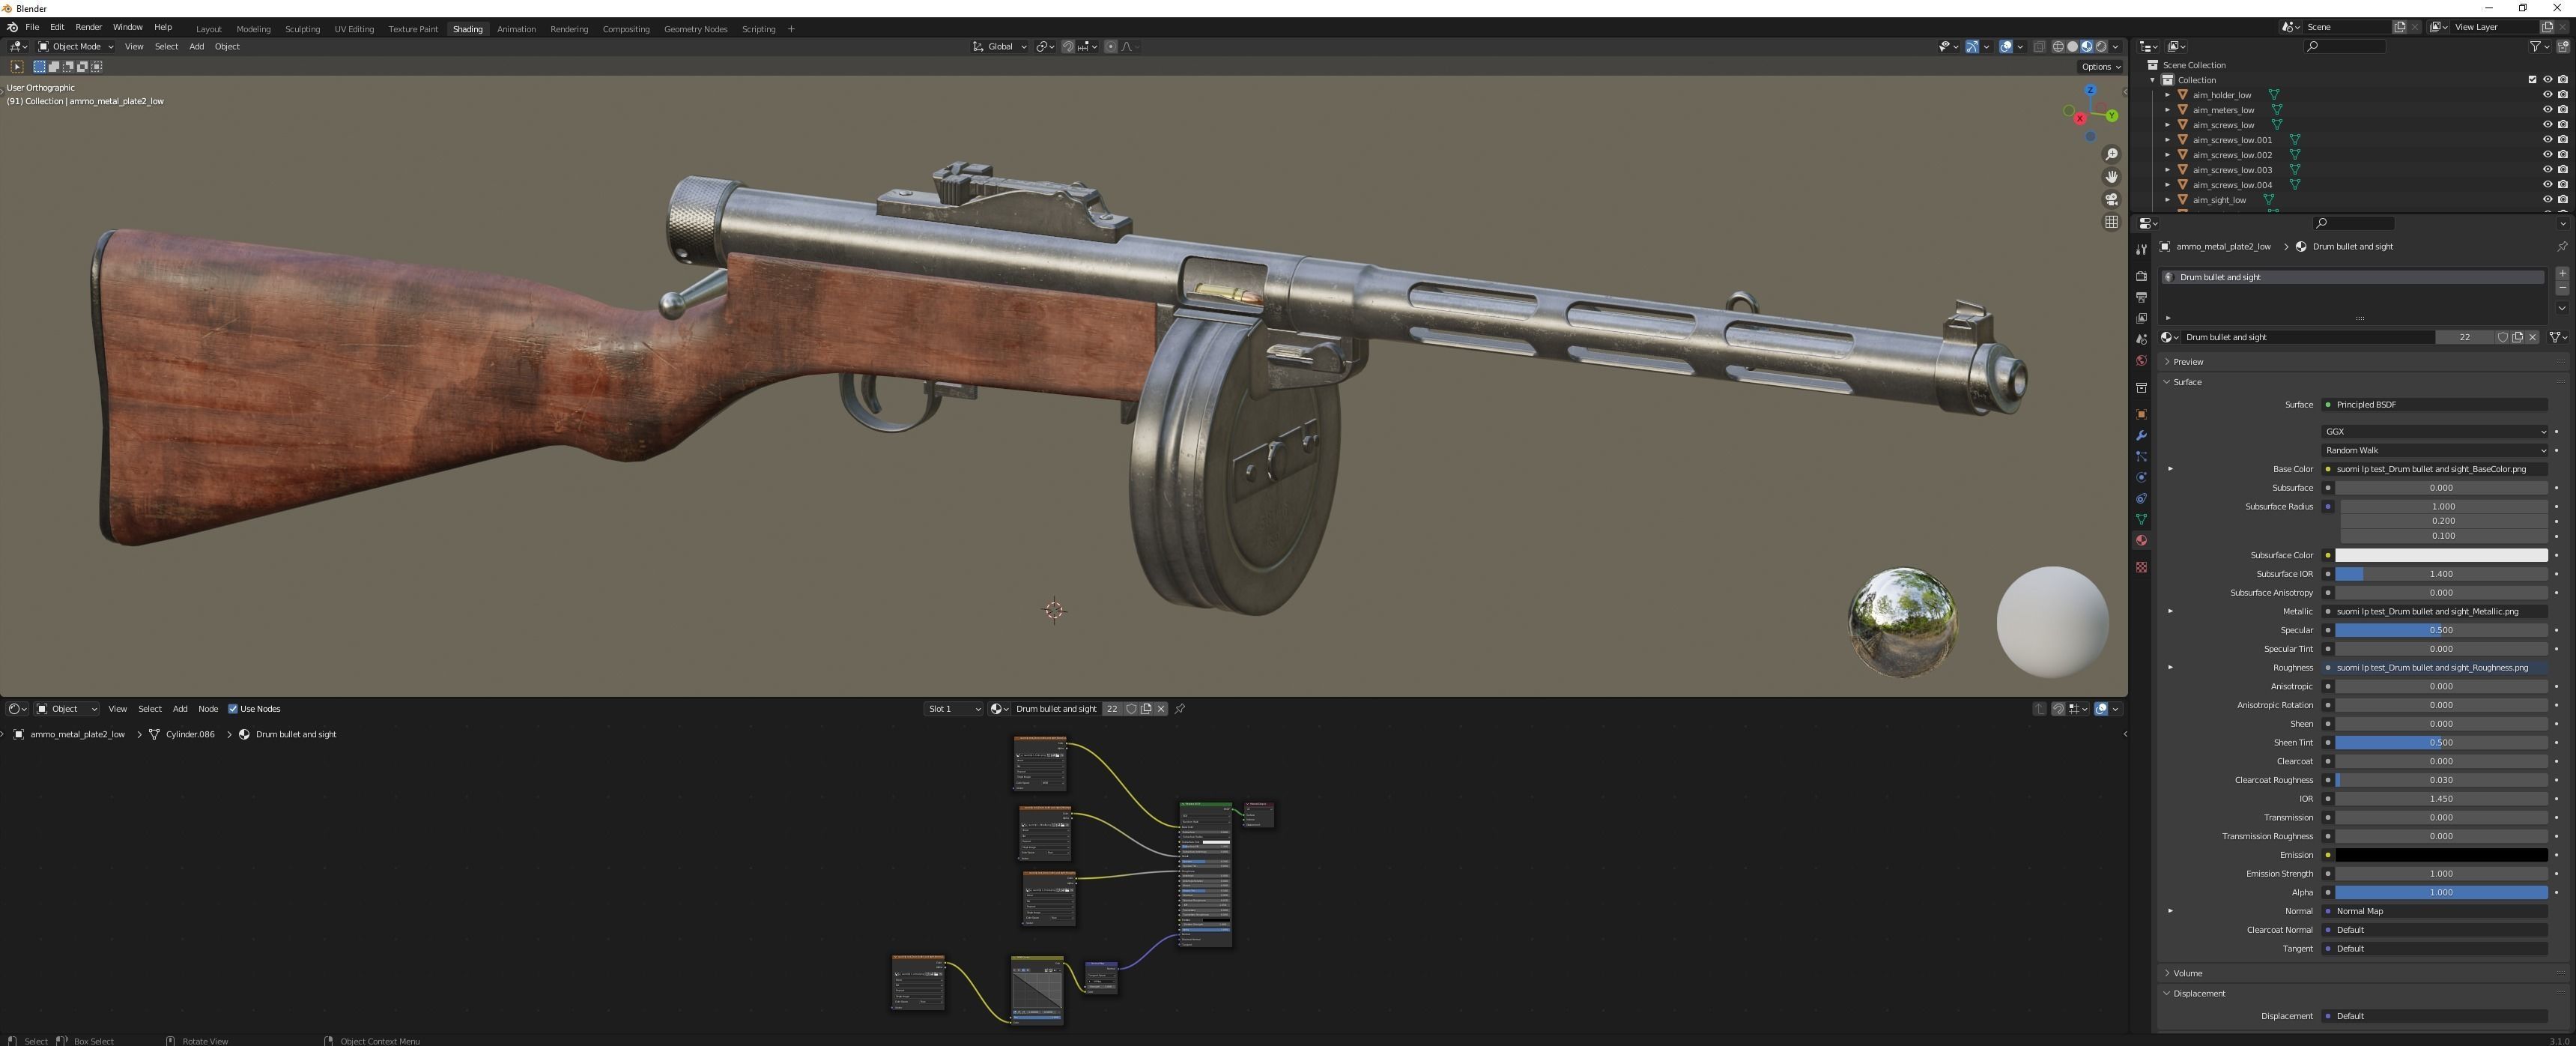
Task: Switch to the UV Editing workspace tab
Action: tap(354, 28)
